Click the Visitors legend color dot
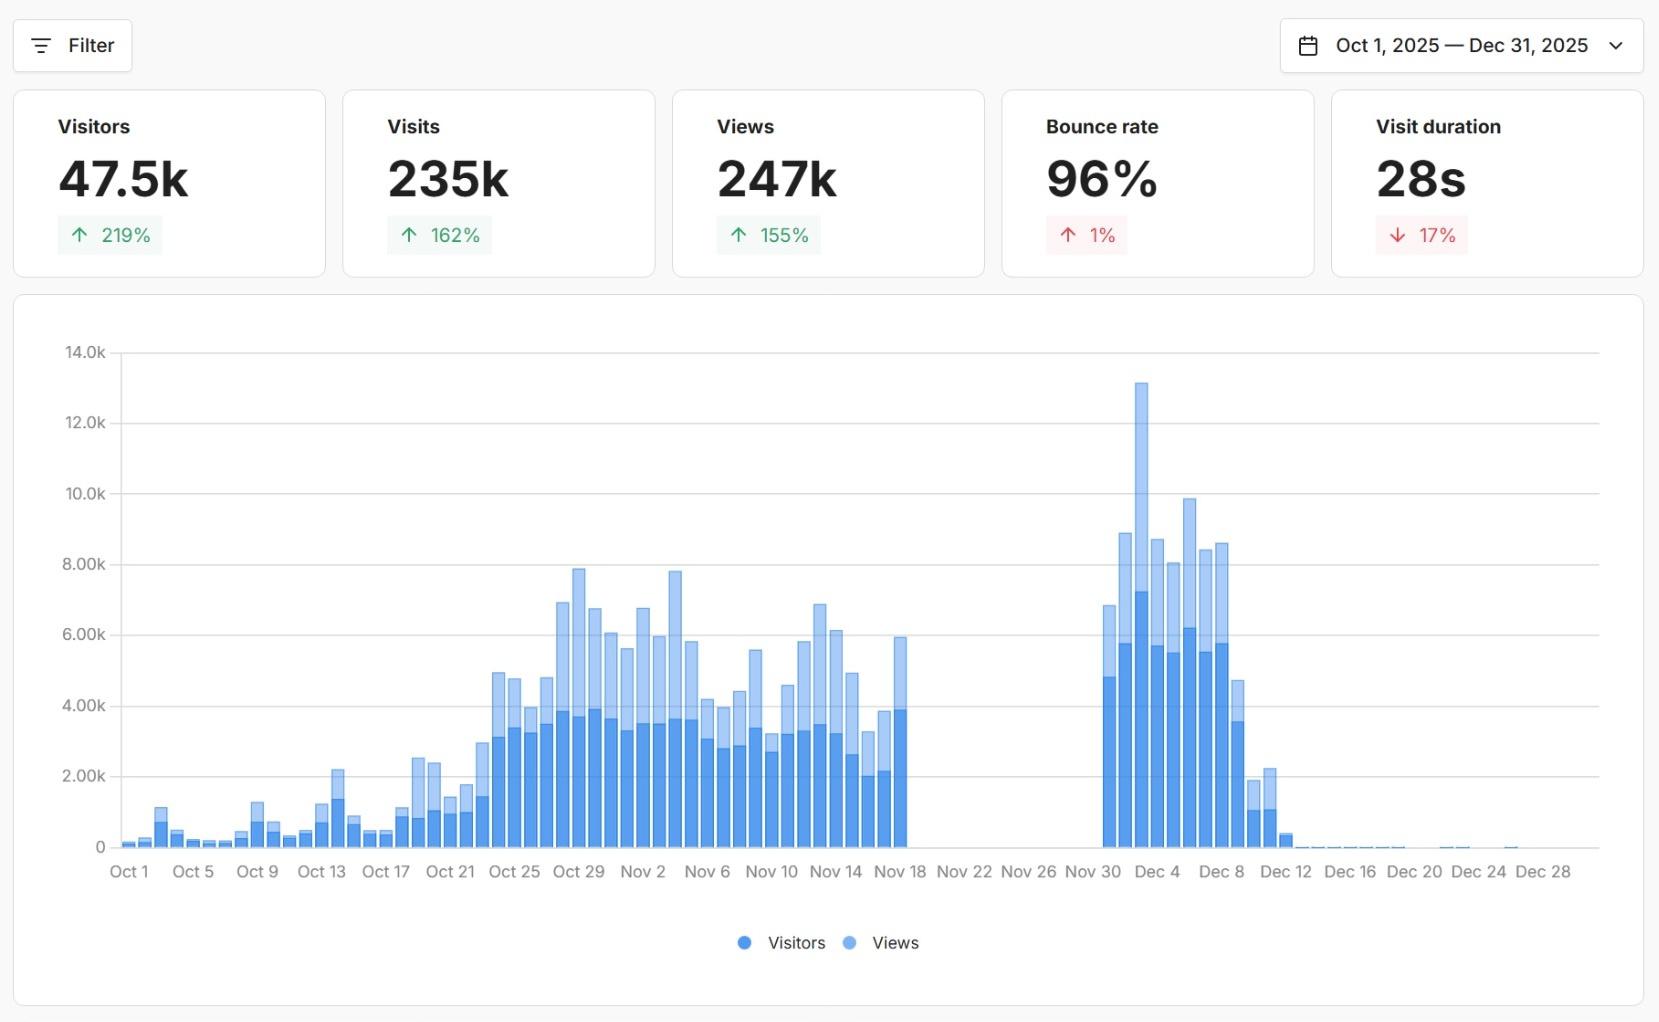 pos(744,943)
